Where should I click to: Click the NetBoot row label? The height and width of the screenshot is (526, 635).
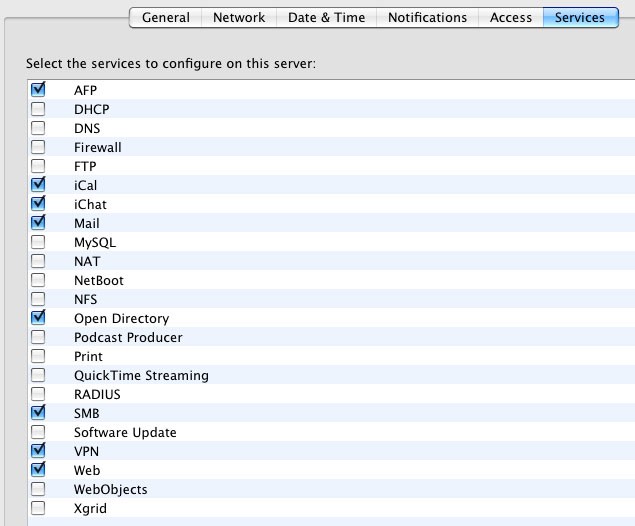tap(99, 281)
